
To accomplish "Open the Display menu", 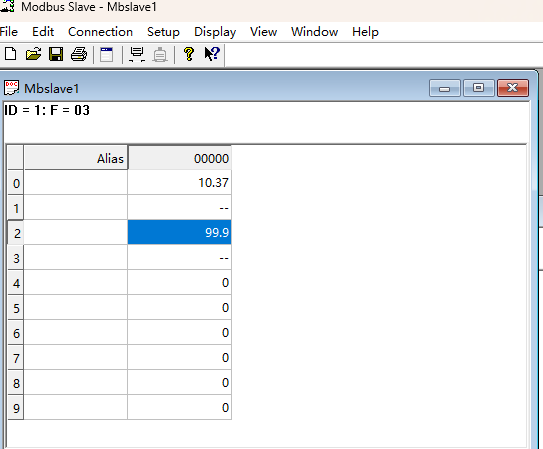I will coord(215,32).
